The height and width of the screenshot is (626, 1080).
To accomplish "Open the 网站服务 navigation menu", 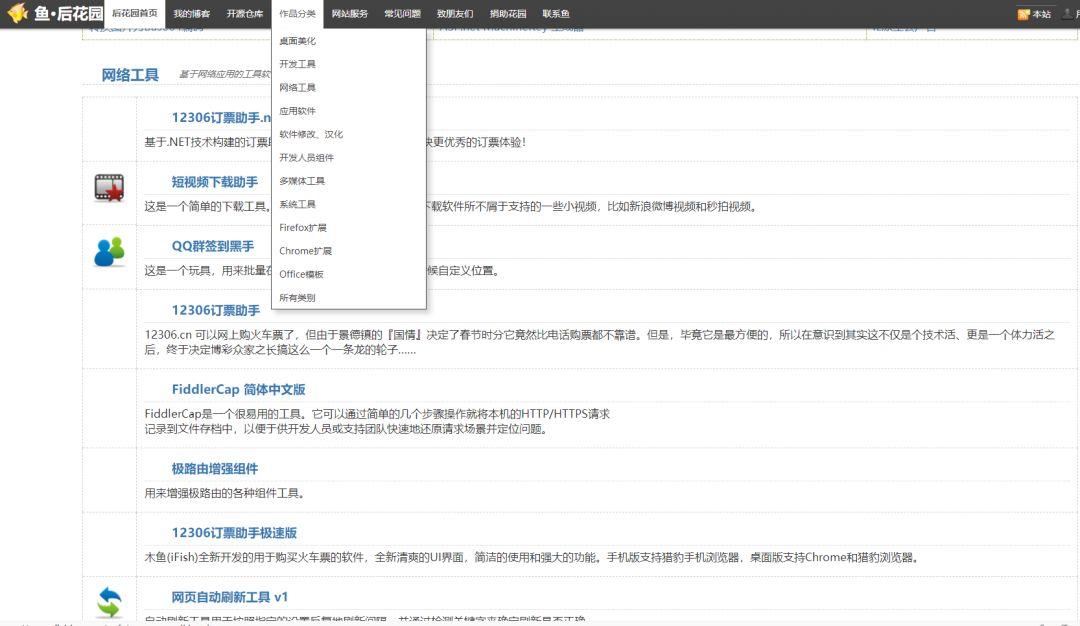I will [348, 14].
